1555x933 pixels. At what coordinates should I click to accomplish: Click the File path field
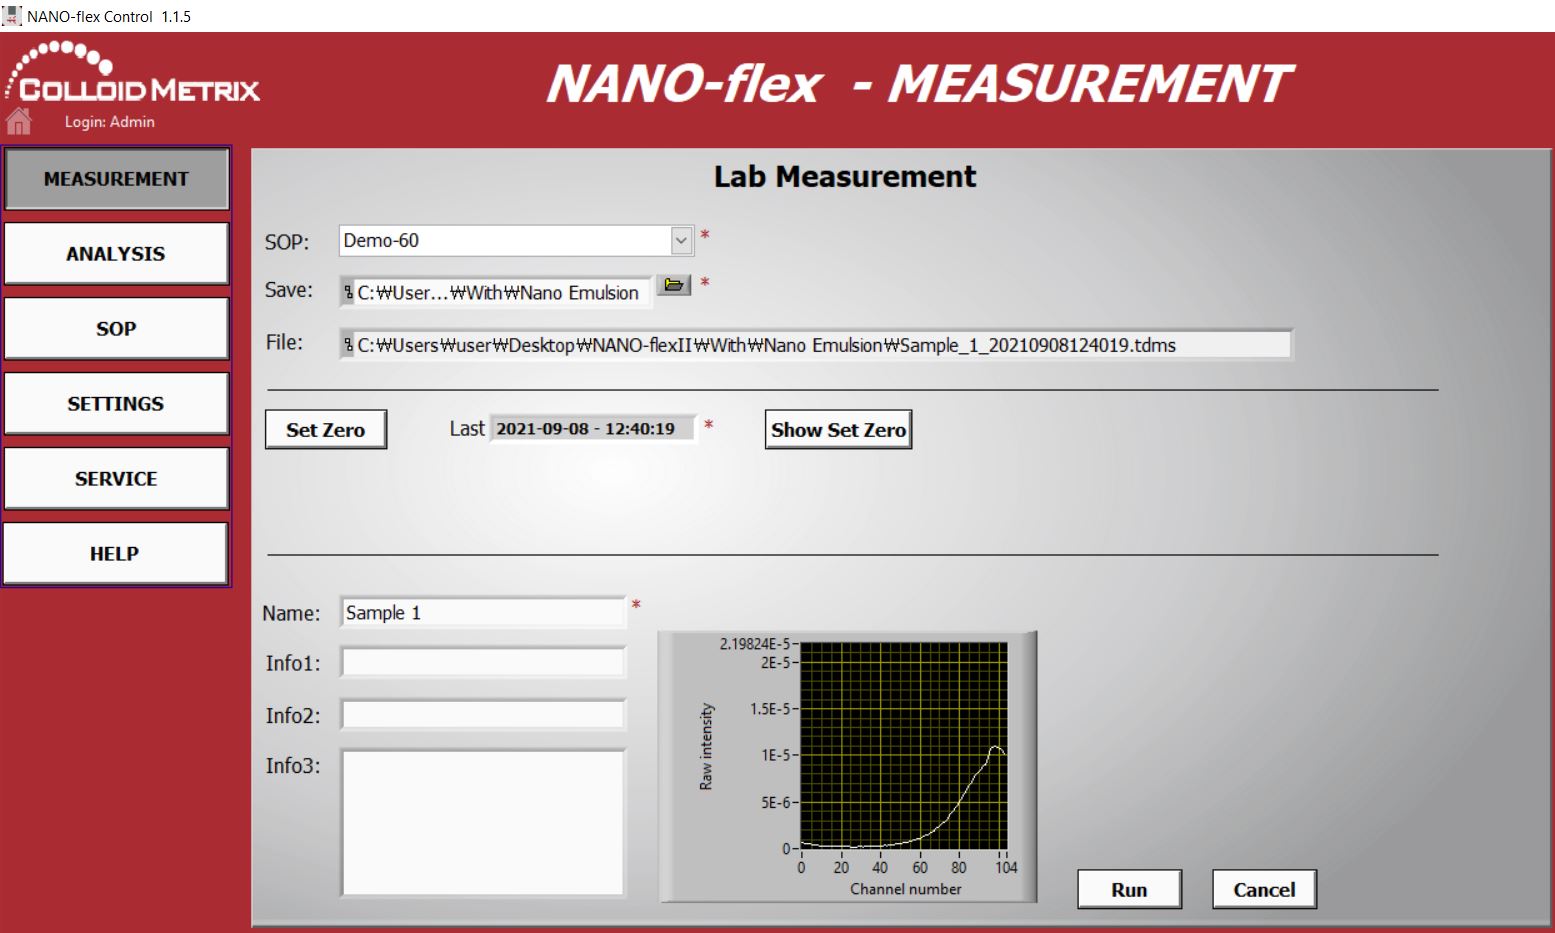click(816, 345)
